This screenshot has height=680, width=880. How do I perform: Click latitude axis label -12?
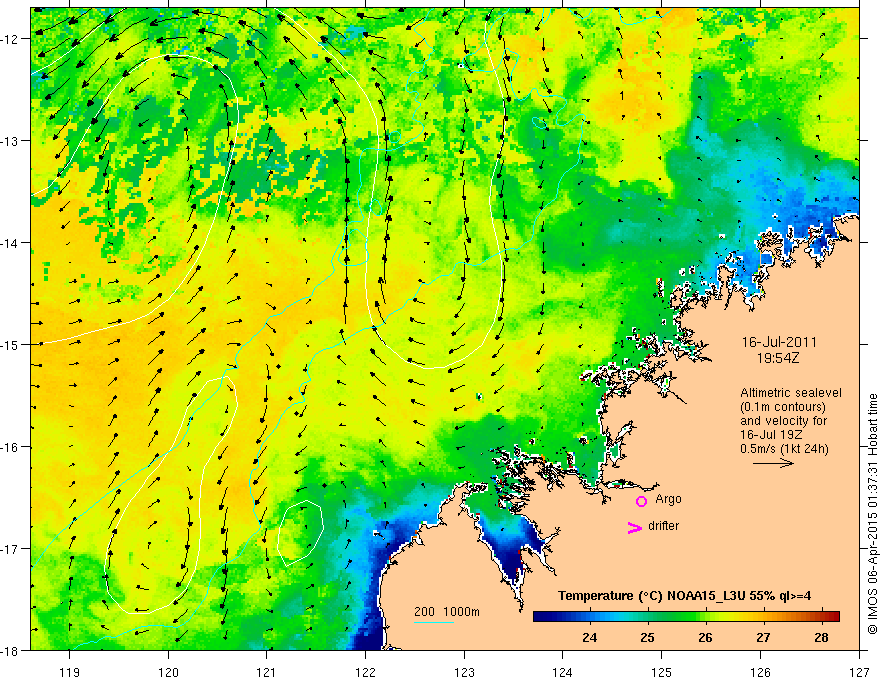11,39
